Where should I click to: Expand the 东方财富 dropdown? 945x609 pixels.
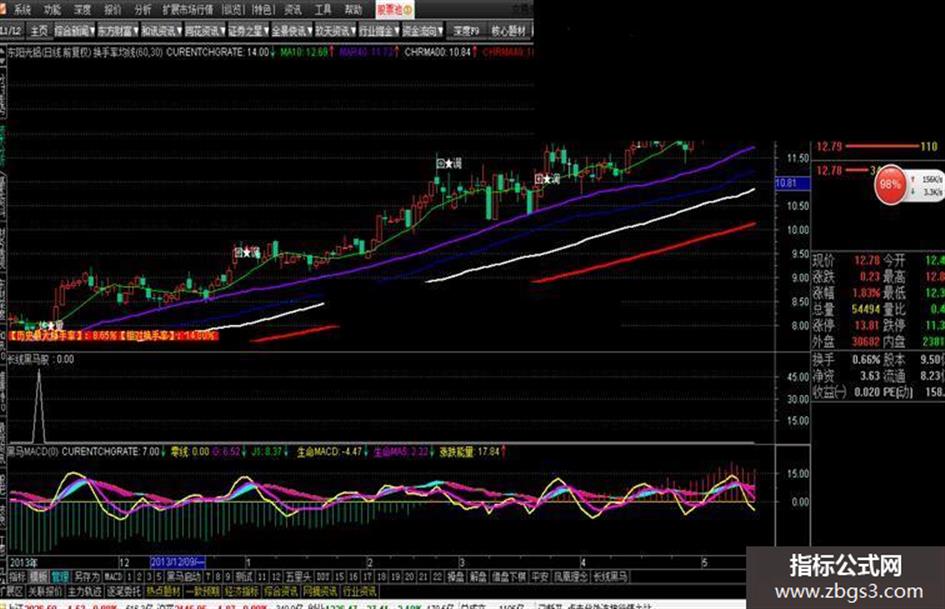(x=118, y=30)
